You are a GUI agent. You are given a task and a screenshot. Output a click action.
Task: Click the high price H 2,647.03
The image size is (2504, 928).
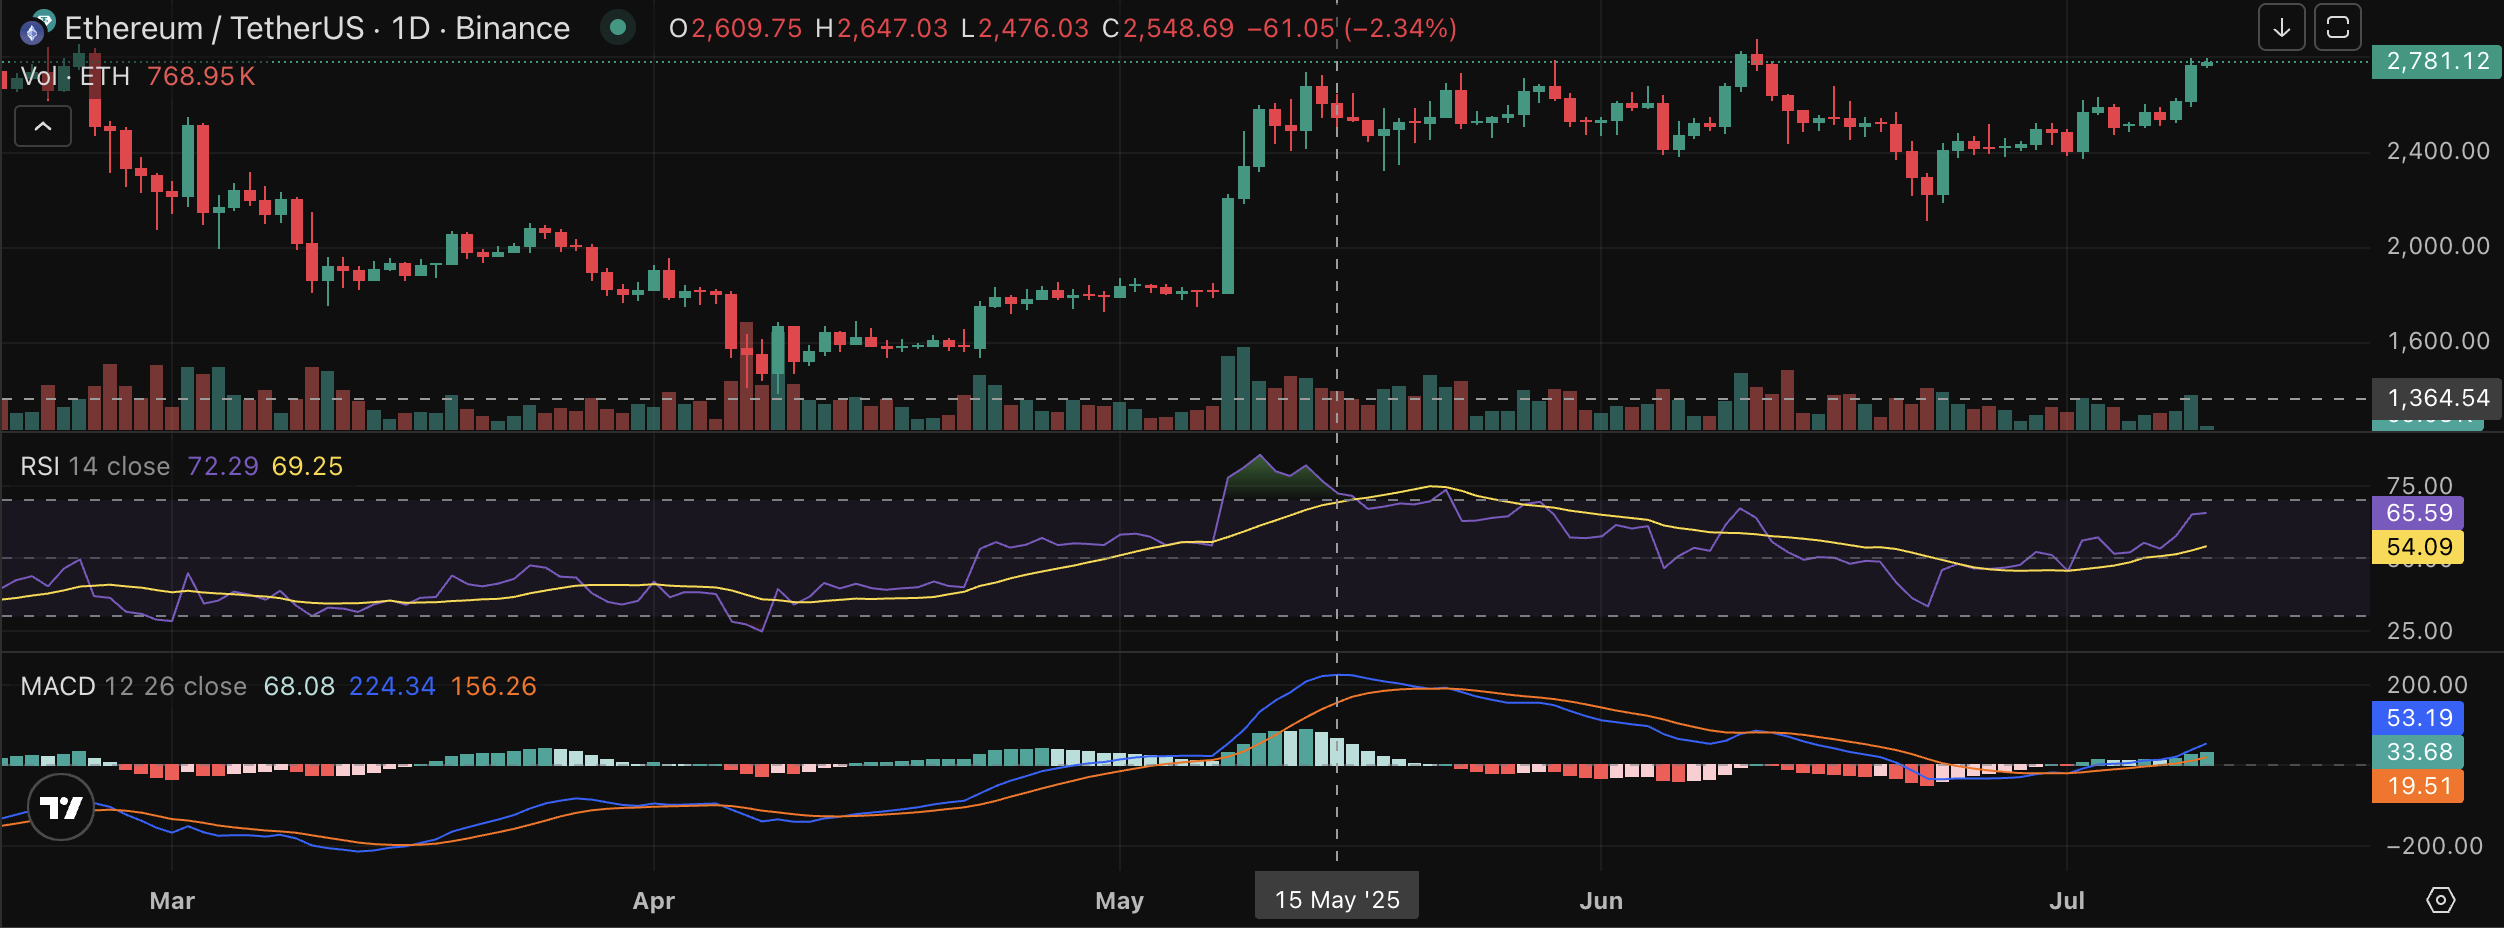pos(881,28)
